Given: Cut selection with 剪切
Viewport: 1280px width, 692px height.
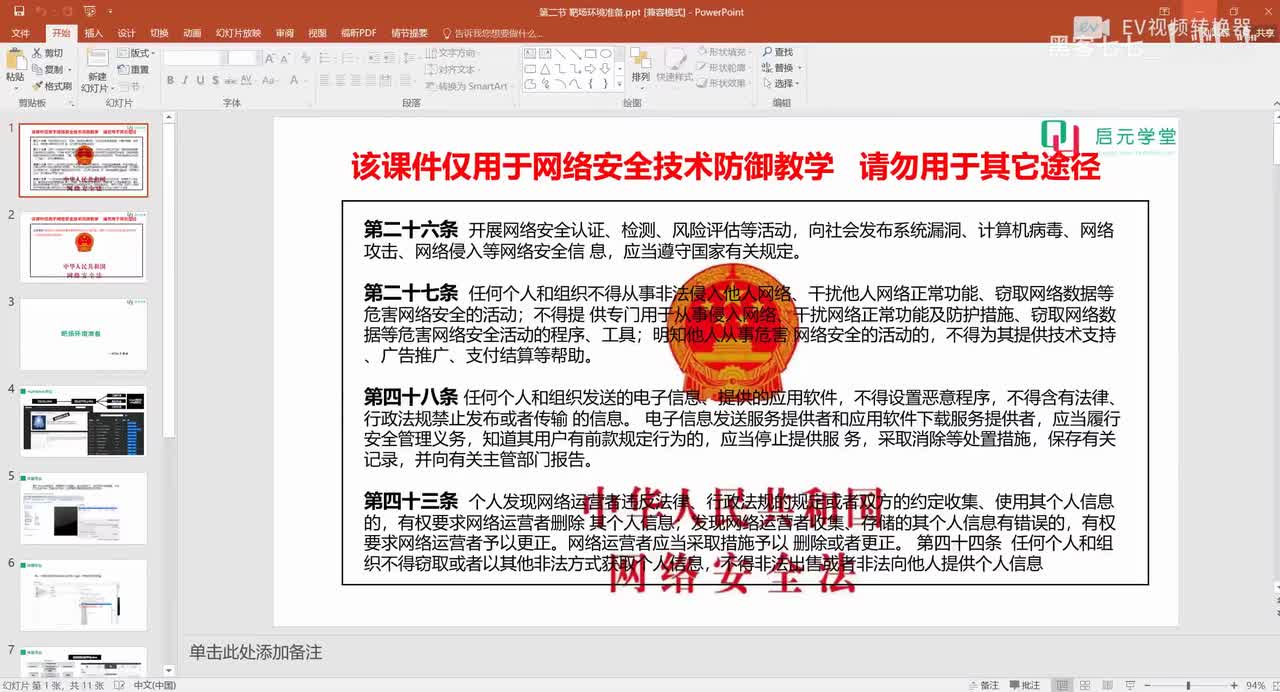Looking at the screenshot, I should pos(47,53).
